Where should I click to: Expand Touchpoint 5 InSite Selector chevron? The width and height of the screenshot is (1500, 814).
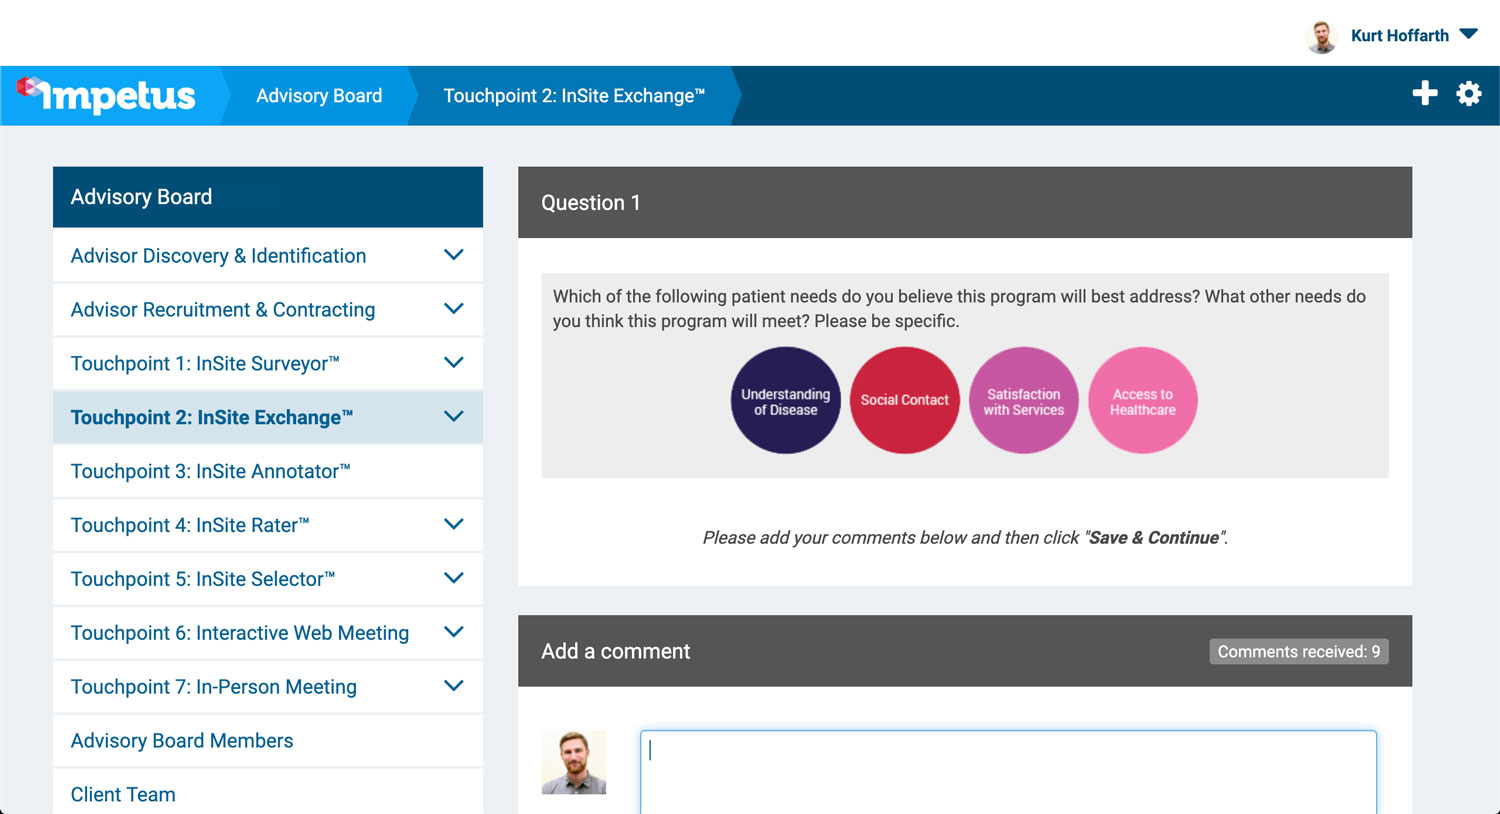[453, 578]
